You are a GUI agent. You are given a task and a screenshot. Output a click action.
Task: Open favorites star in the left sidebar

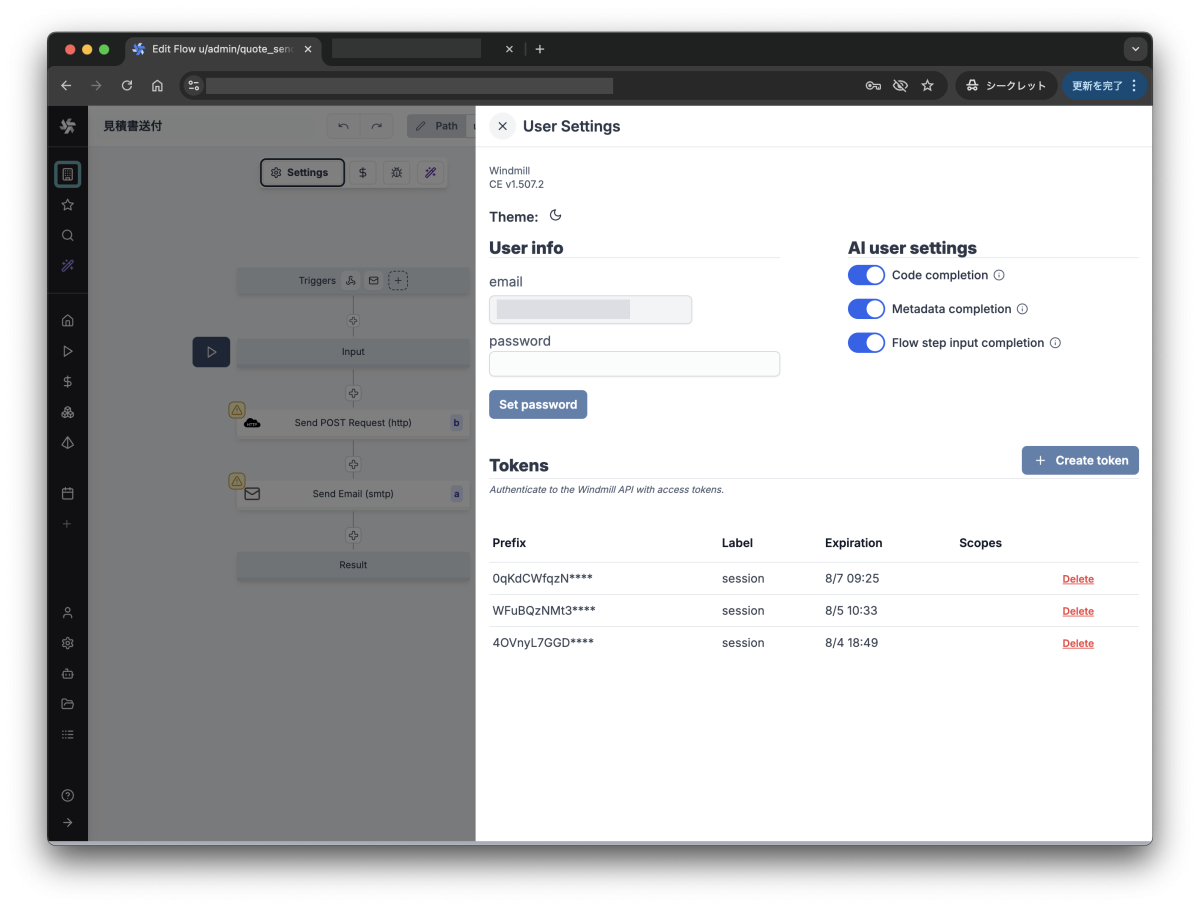point(68,205)
